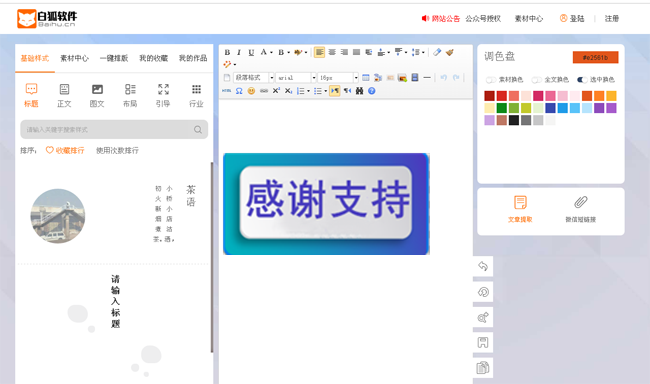Open find and replace binoculars
Viewport: 650px width, 384px height.
coord(359,91)
